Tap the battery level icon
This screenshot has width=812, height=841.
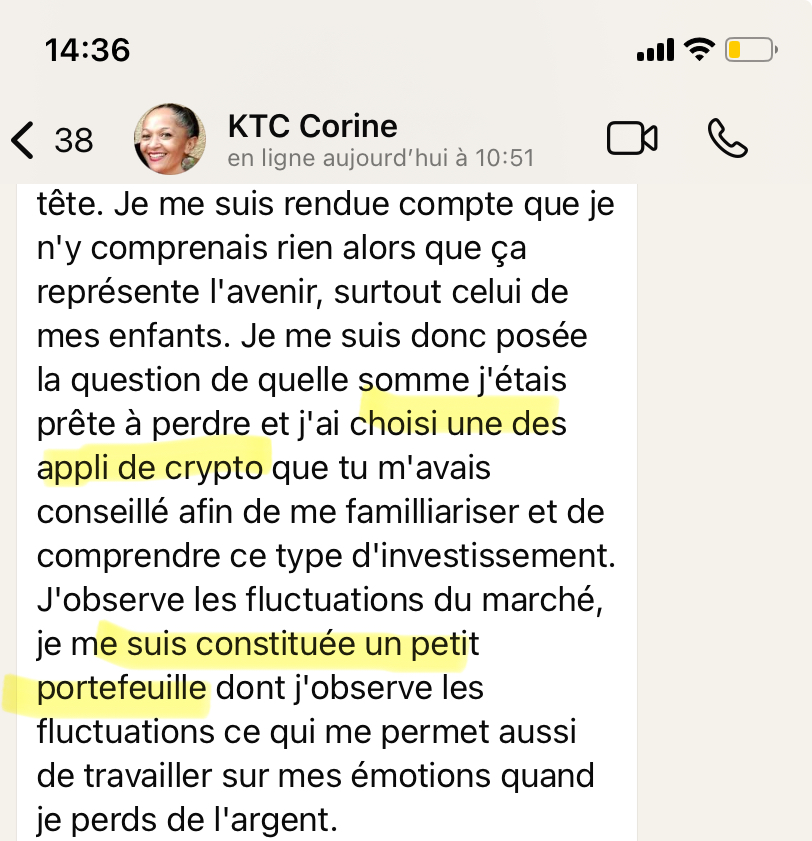tap(751, 49)
